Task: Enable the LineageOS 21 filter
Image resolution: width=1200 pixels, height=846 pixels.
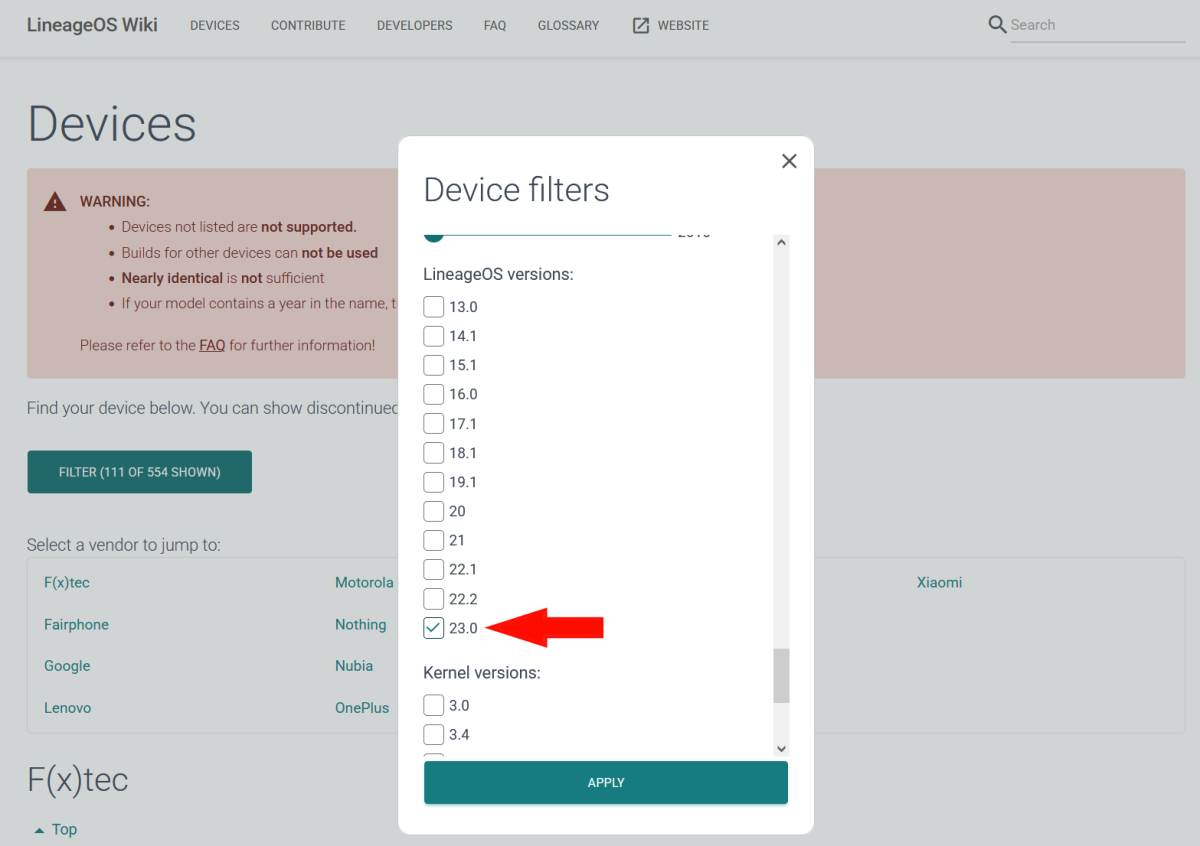Action: 433,540
